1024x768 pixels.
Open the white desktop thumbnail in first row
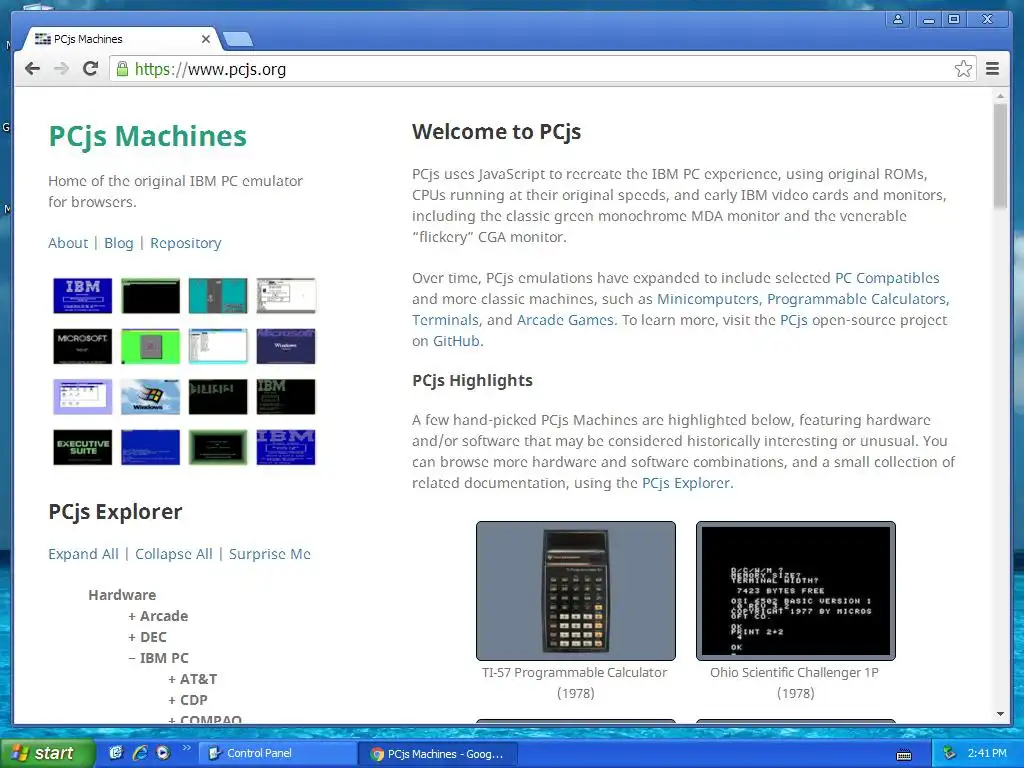286,295
